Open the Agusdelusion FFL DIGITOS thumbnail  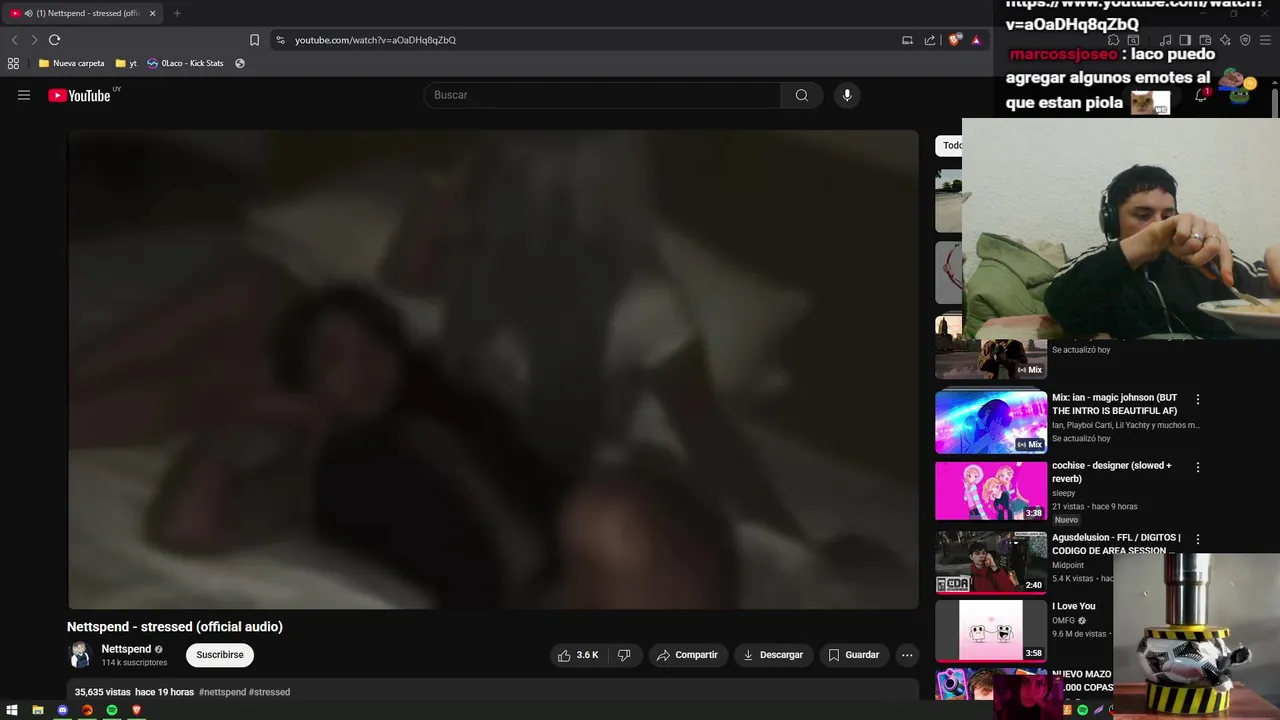click(x=991, y=562)
